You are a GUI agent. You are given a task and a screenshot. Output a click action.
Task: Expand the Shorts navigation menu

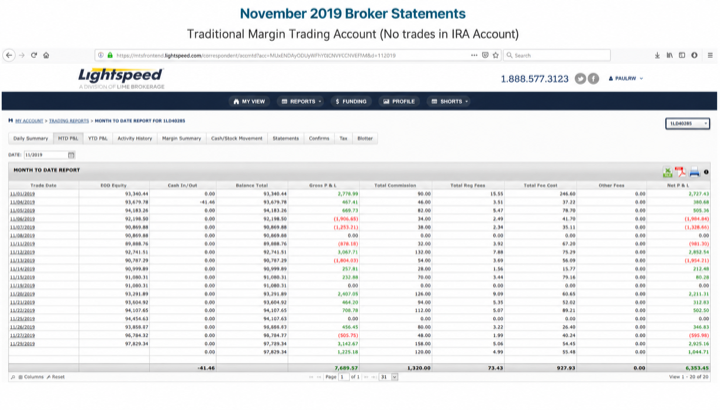450,101
